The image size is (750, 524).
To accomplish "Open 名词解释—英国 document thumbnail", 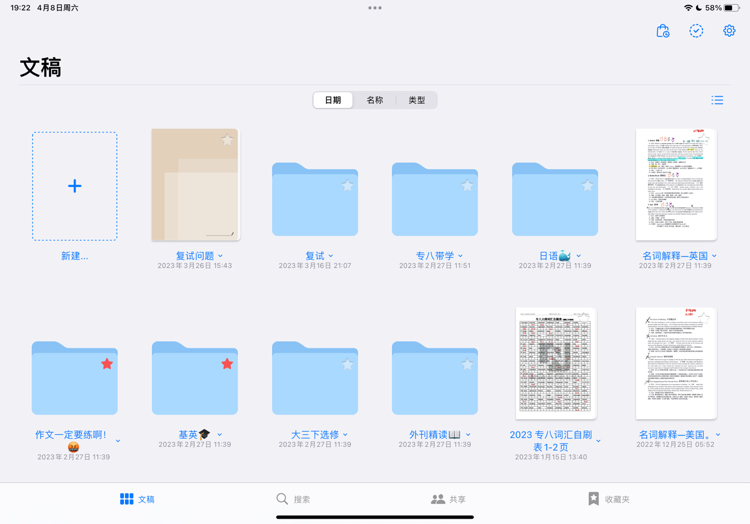I will tap(676, 185).
